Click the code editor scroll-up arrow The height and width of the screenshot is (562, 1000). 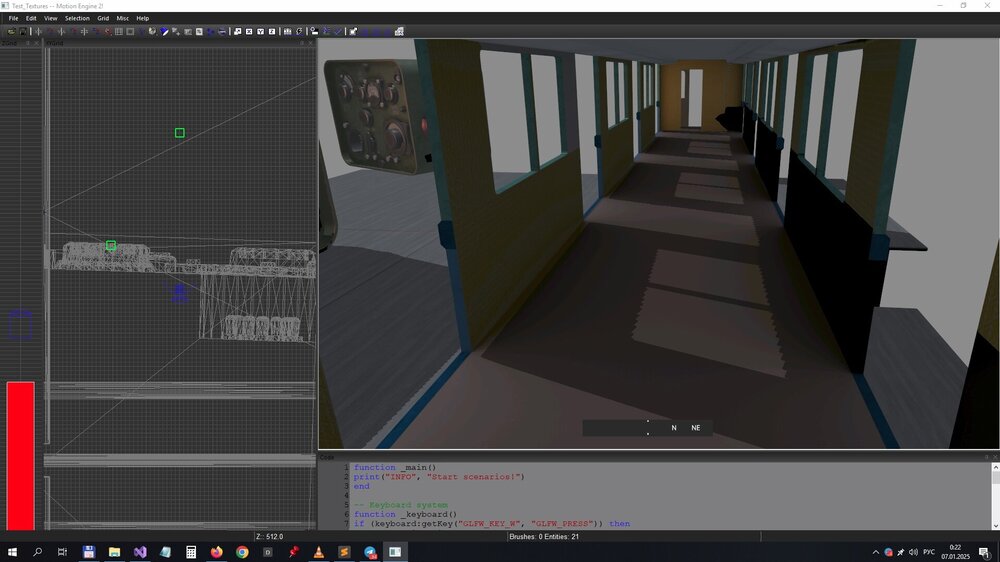pos(995,468)
